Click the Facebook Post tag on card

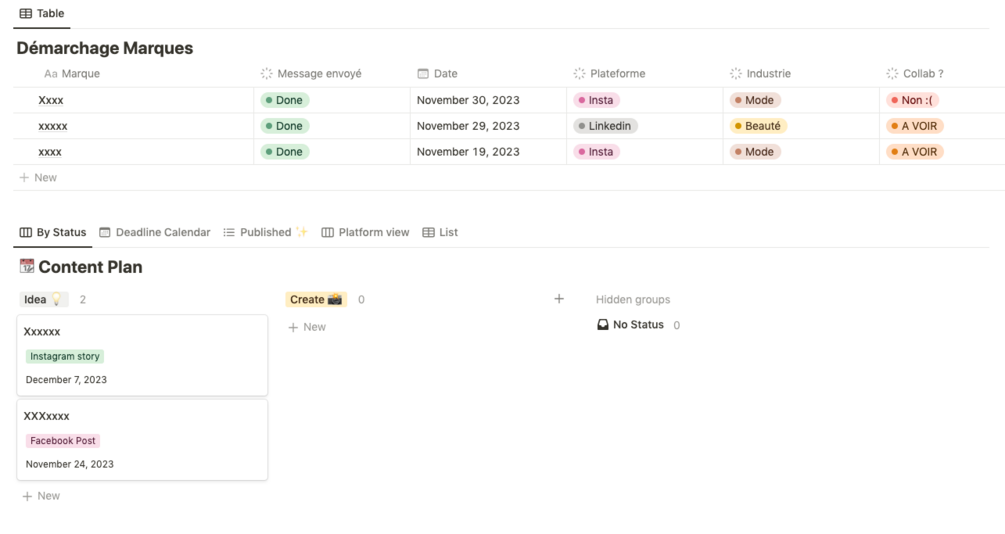tap(63, 441)
